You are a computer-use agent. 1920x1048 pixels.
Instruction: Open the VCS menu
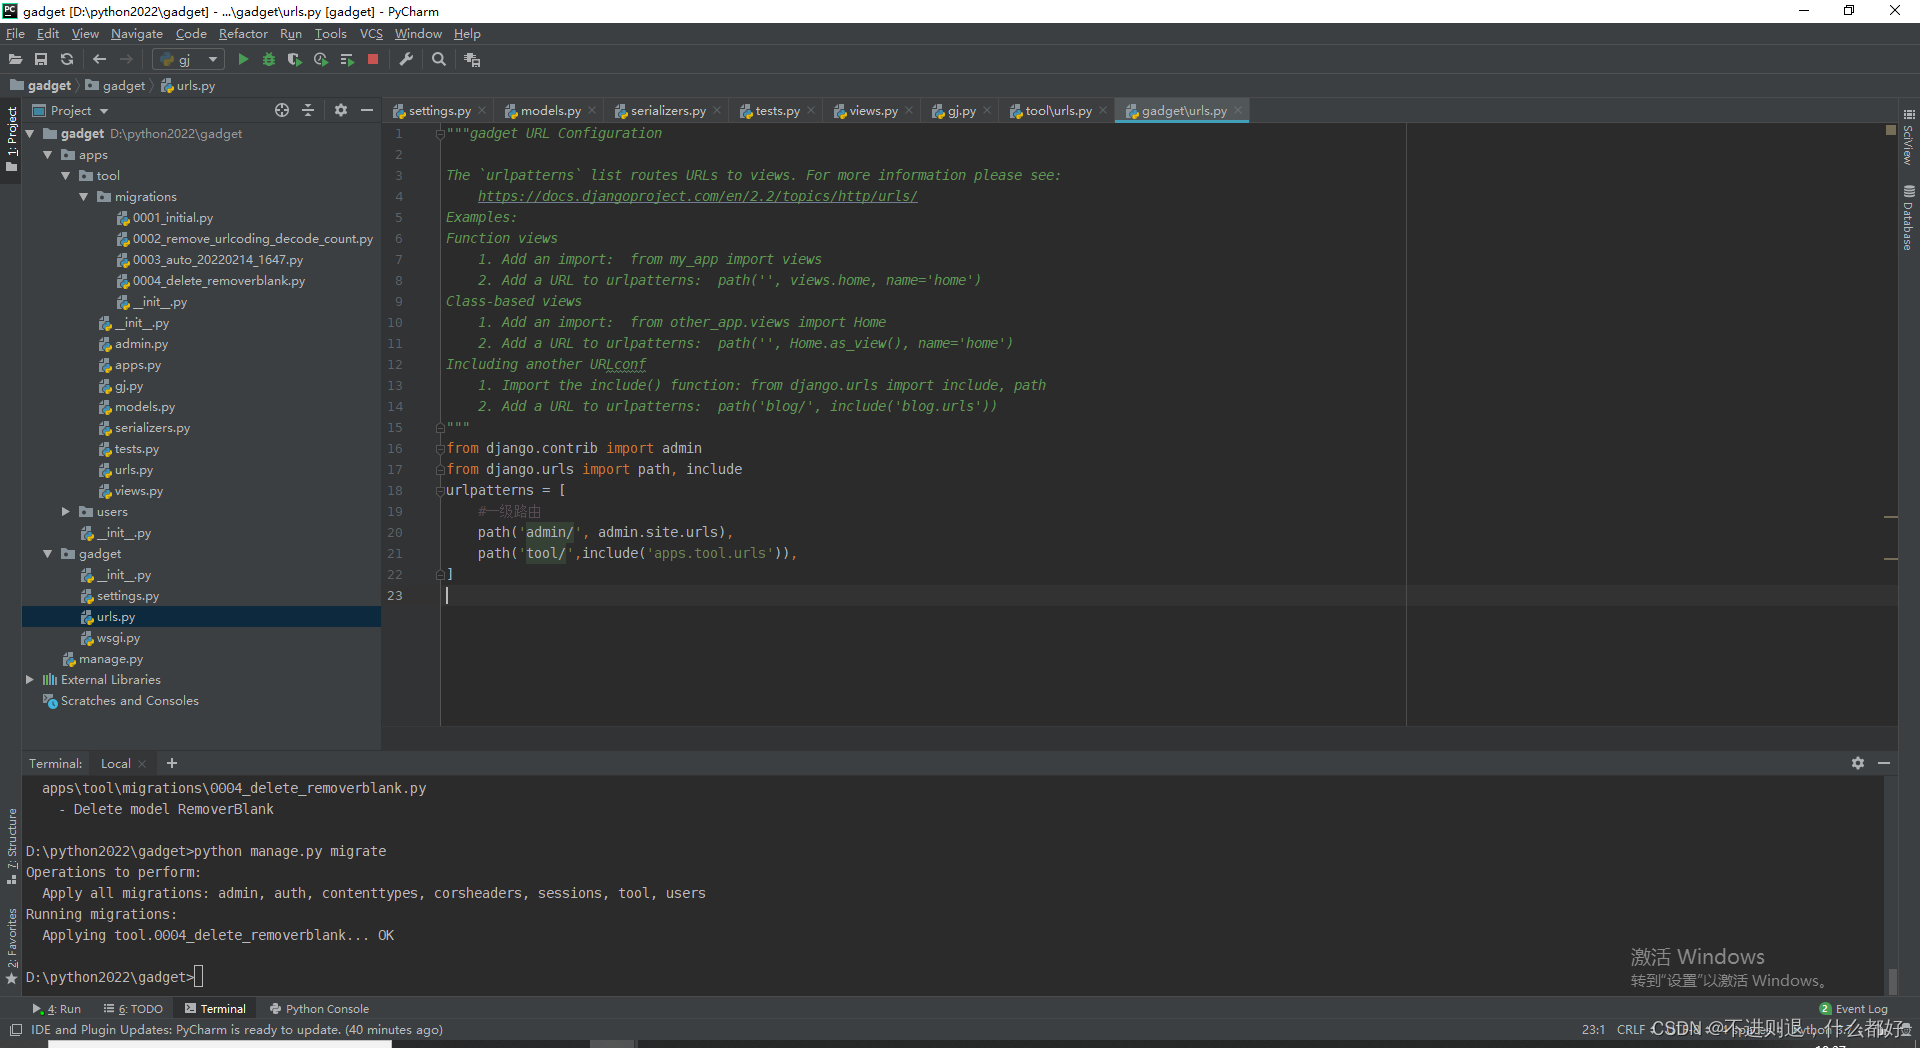point(371,34)
